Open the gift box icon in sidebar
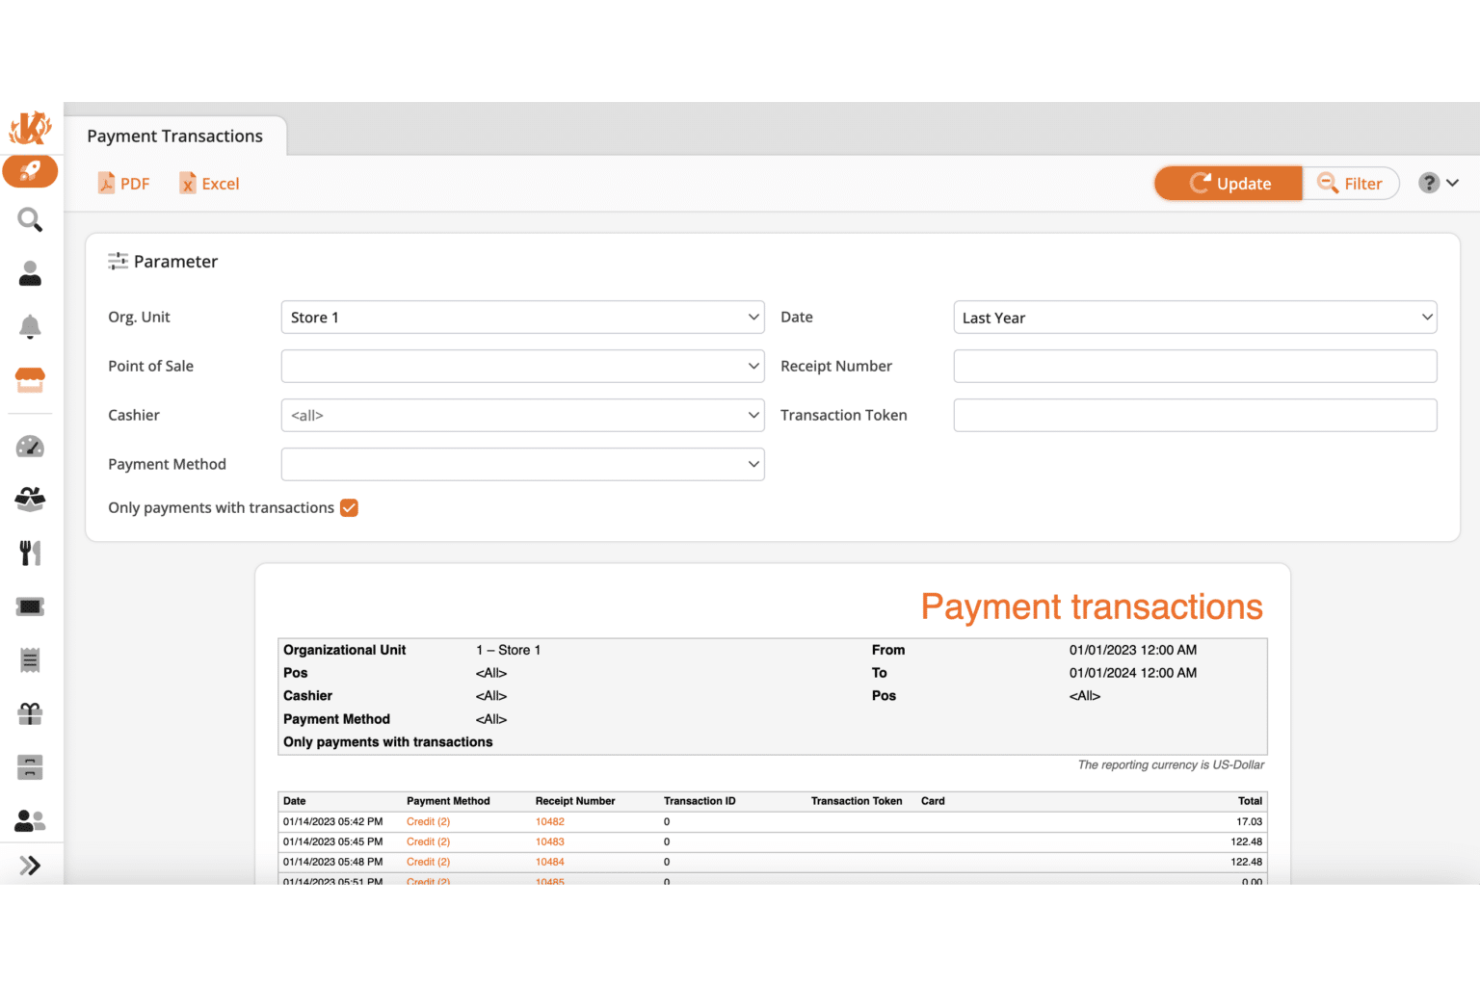This screenshot has height=987, width=1480. [30, 714]
